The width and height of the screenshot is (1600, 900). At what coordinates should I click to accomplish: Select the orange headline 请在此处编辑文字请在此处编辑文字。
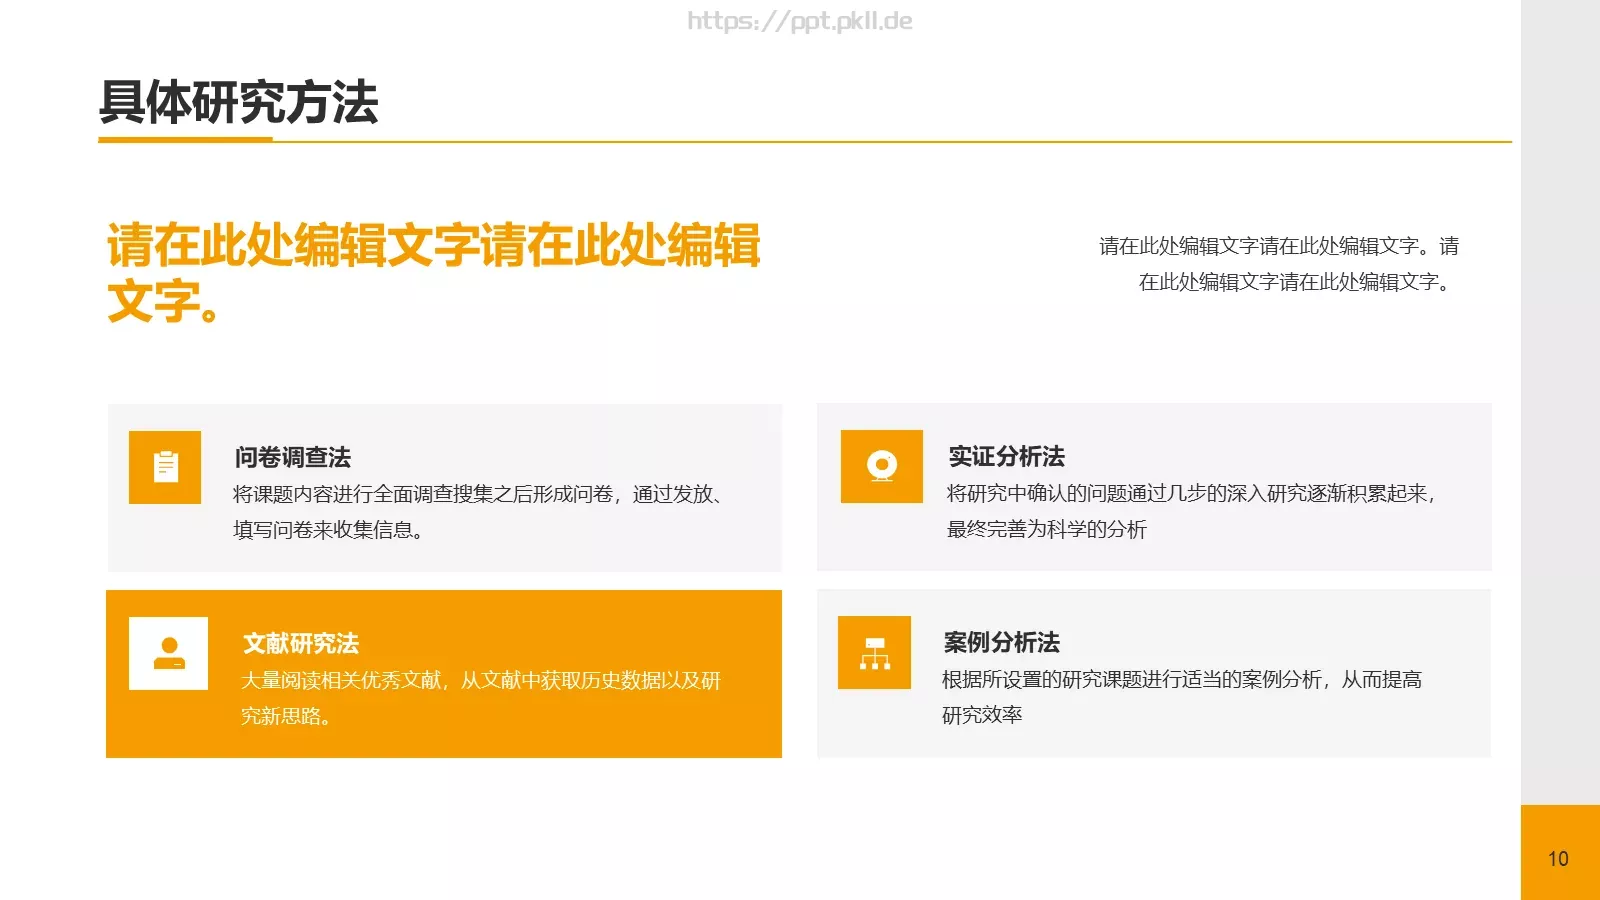(x=434, y=273)
